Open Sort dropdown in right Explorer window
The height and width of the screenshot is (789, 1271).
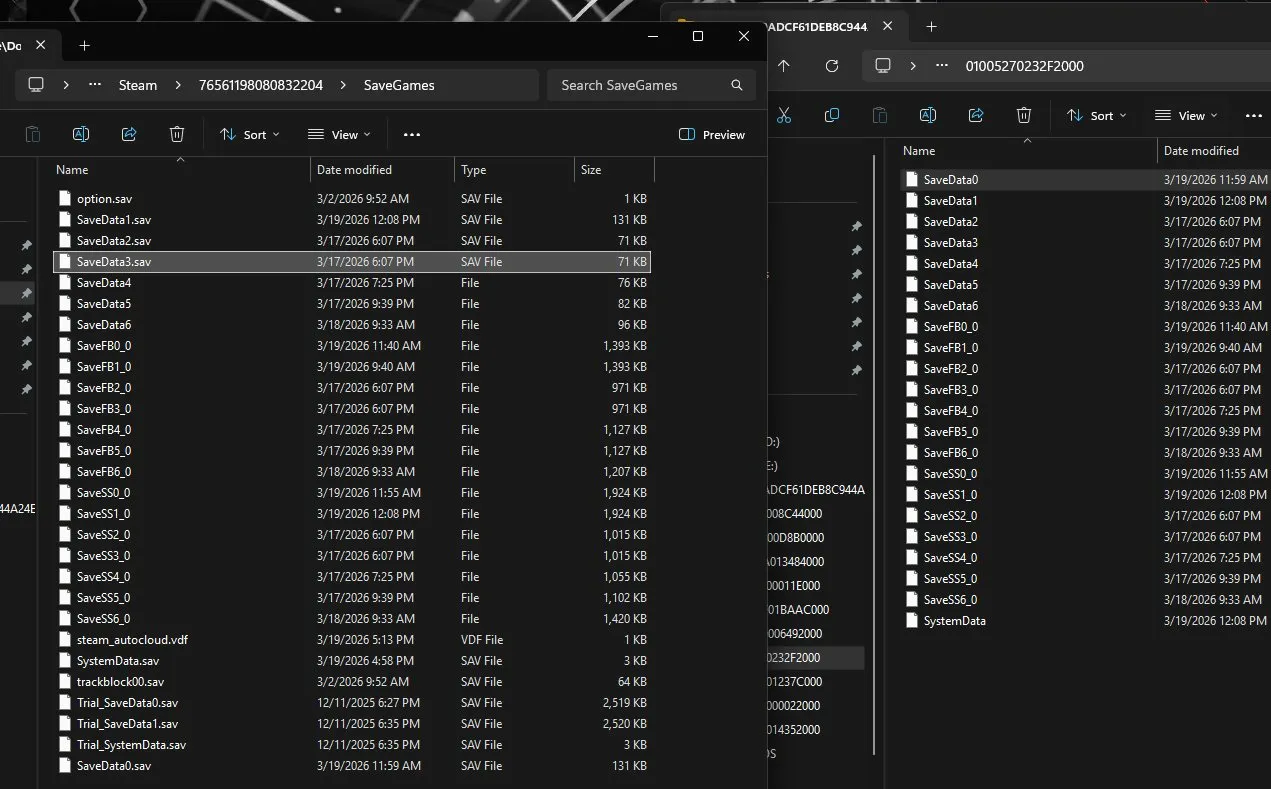coord(1097,115)
